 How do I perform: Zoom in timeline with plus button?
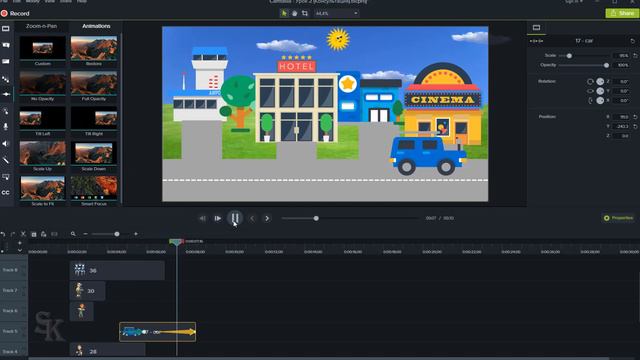pyautogui.click(x=136, y=234)
